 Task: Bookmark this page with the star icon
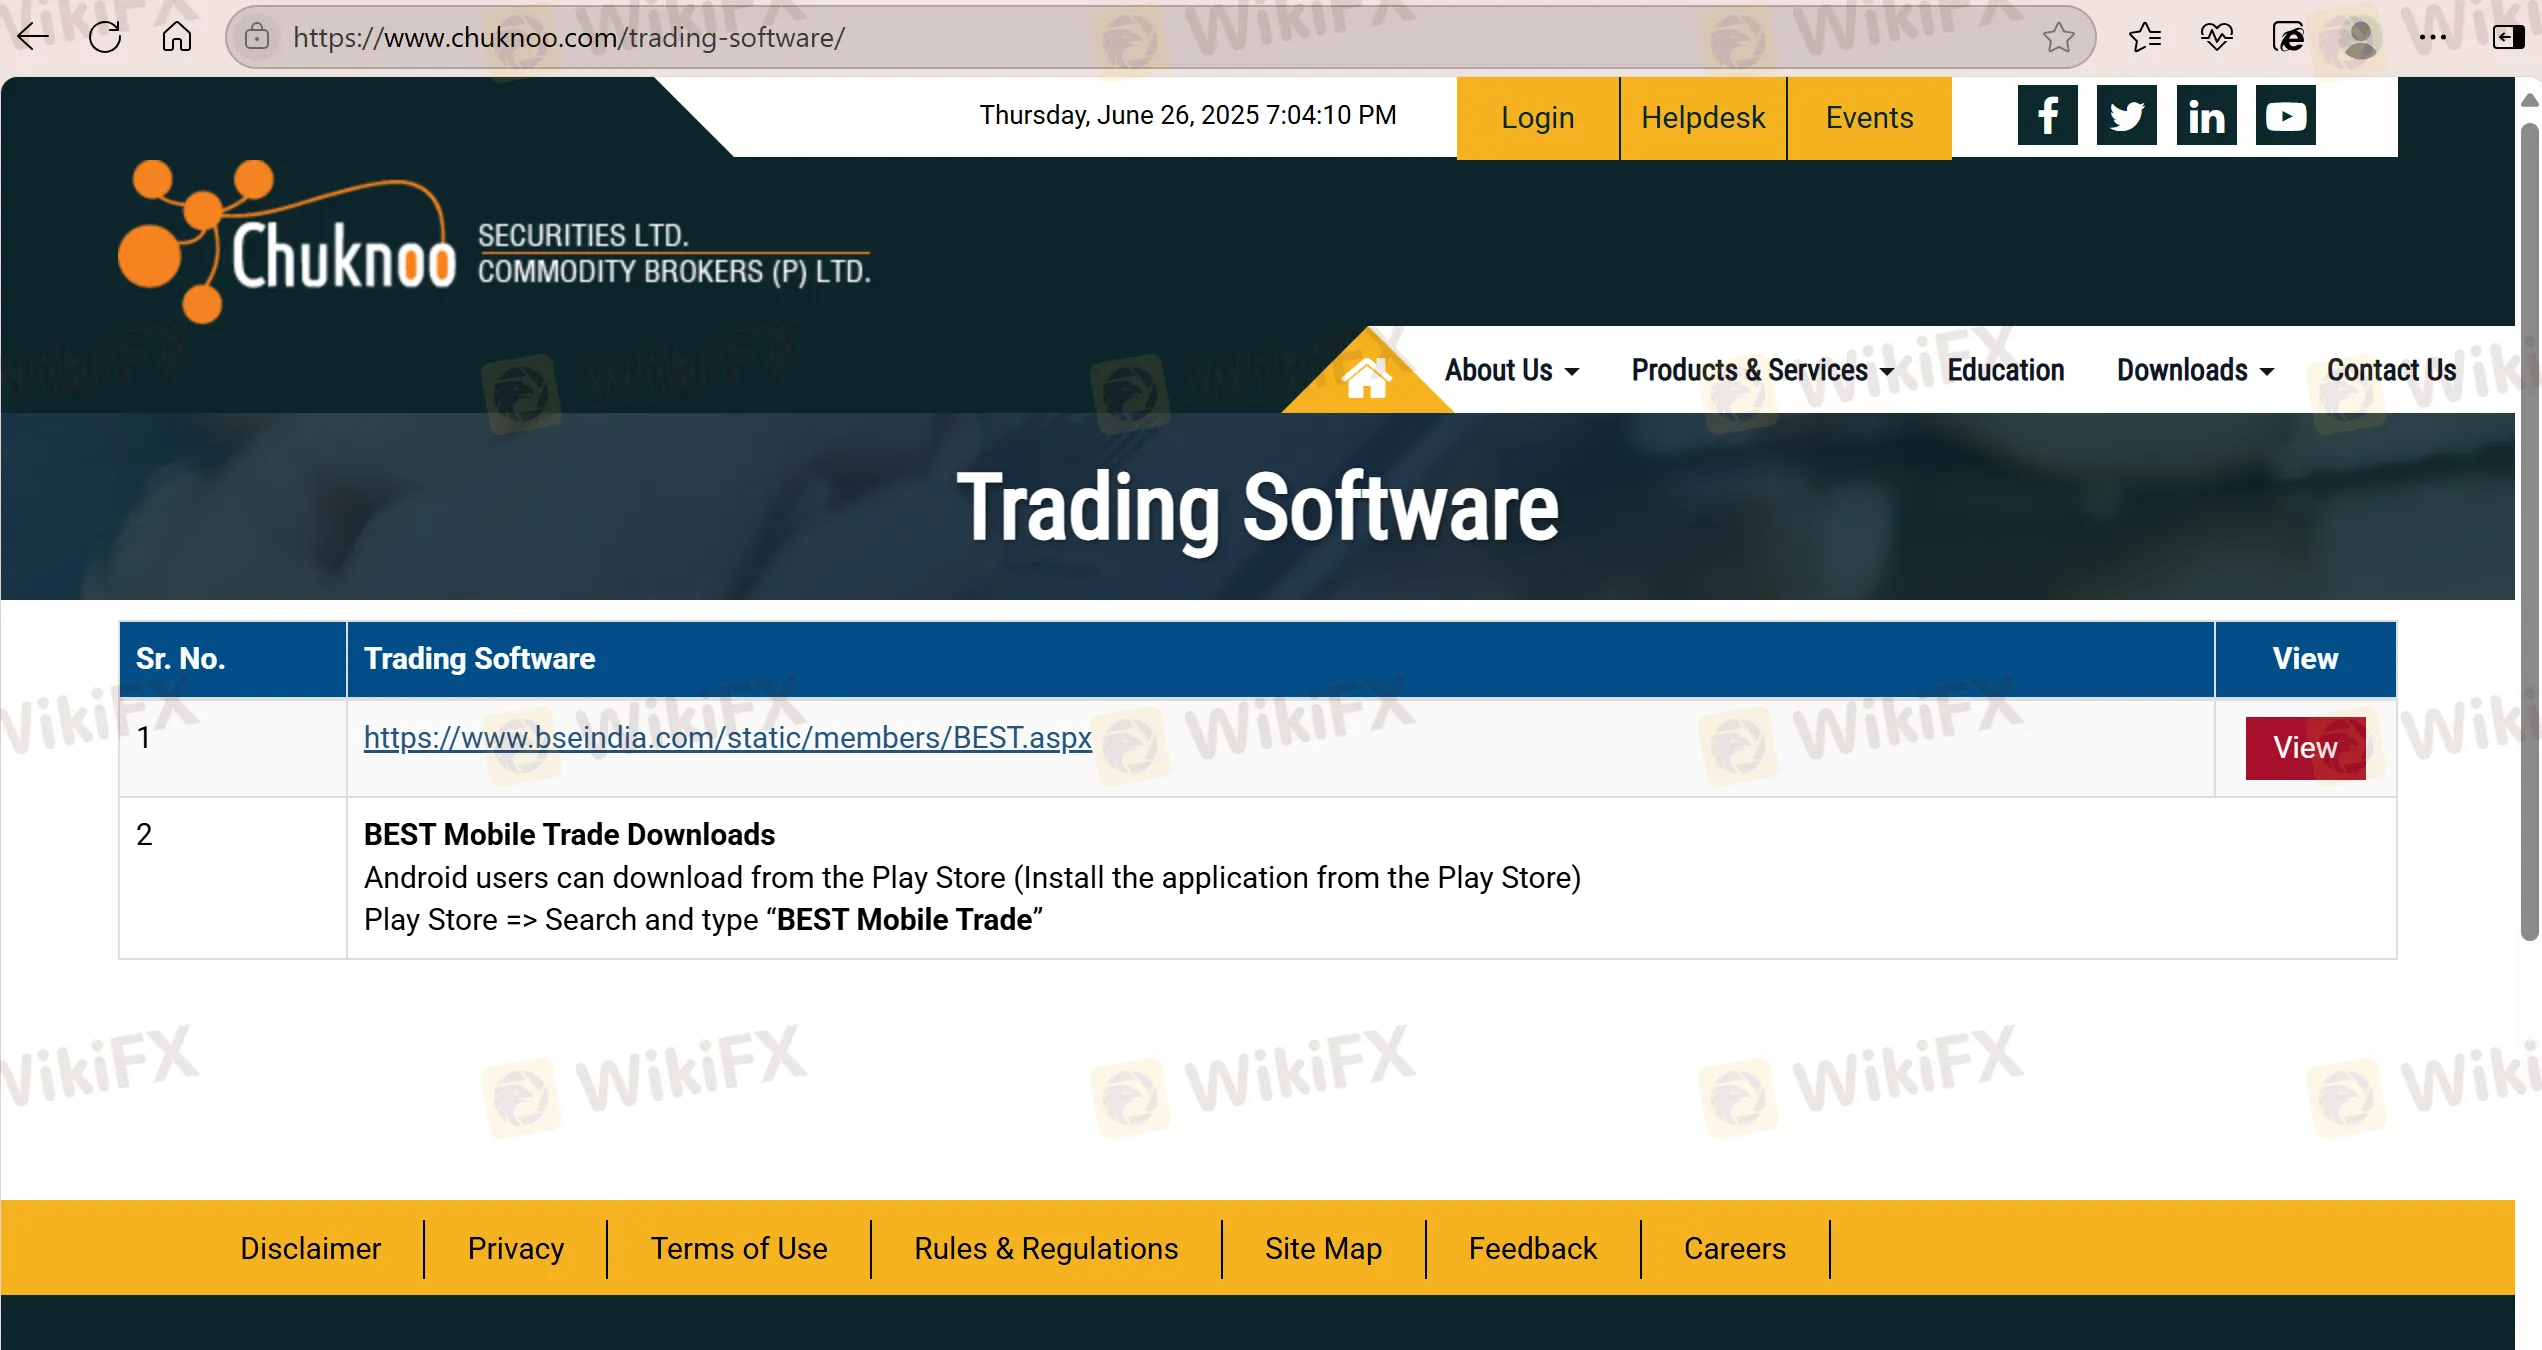pos(2058,37)
